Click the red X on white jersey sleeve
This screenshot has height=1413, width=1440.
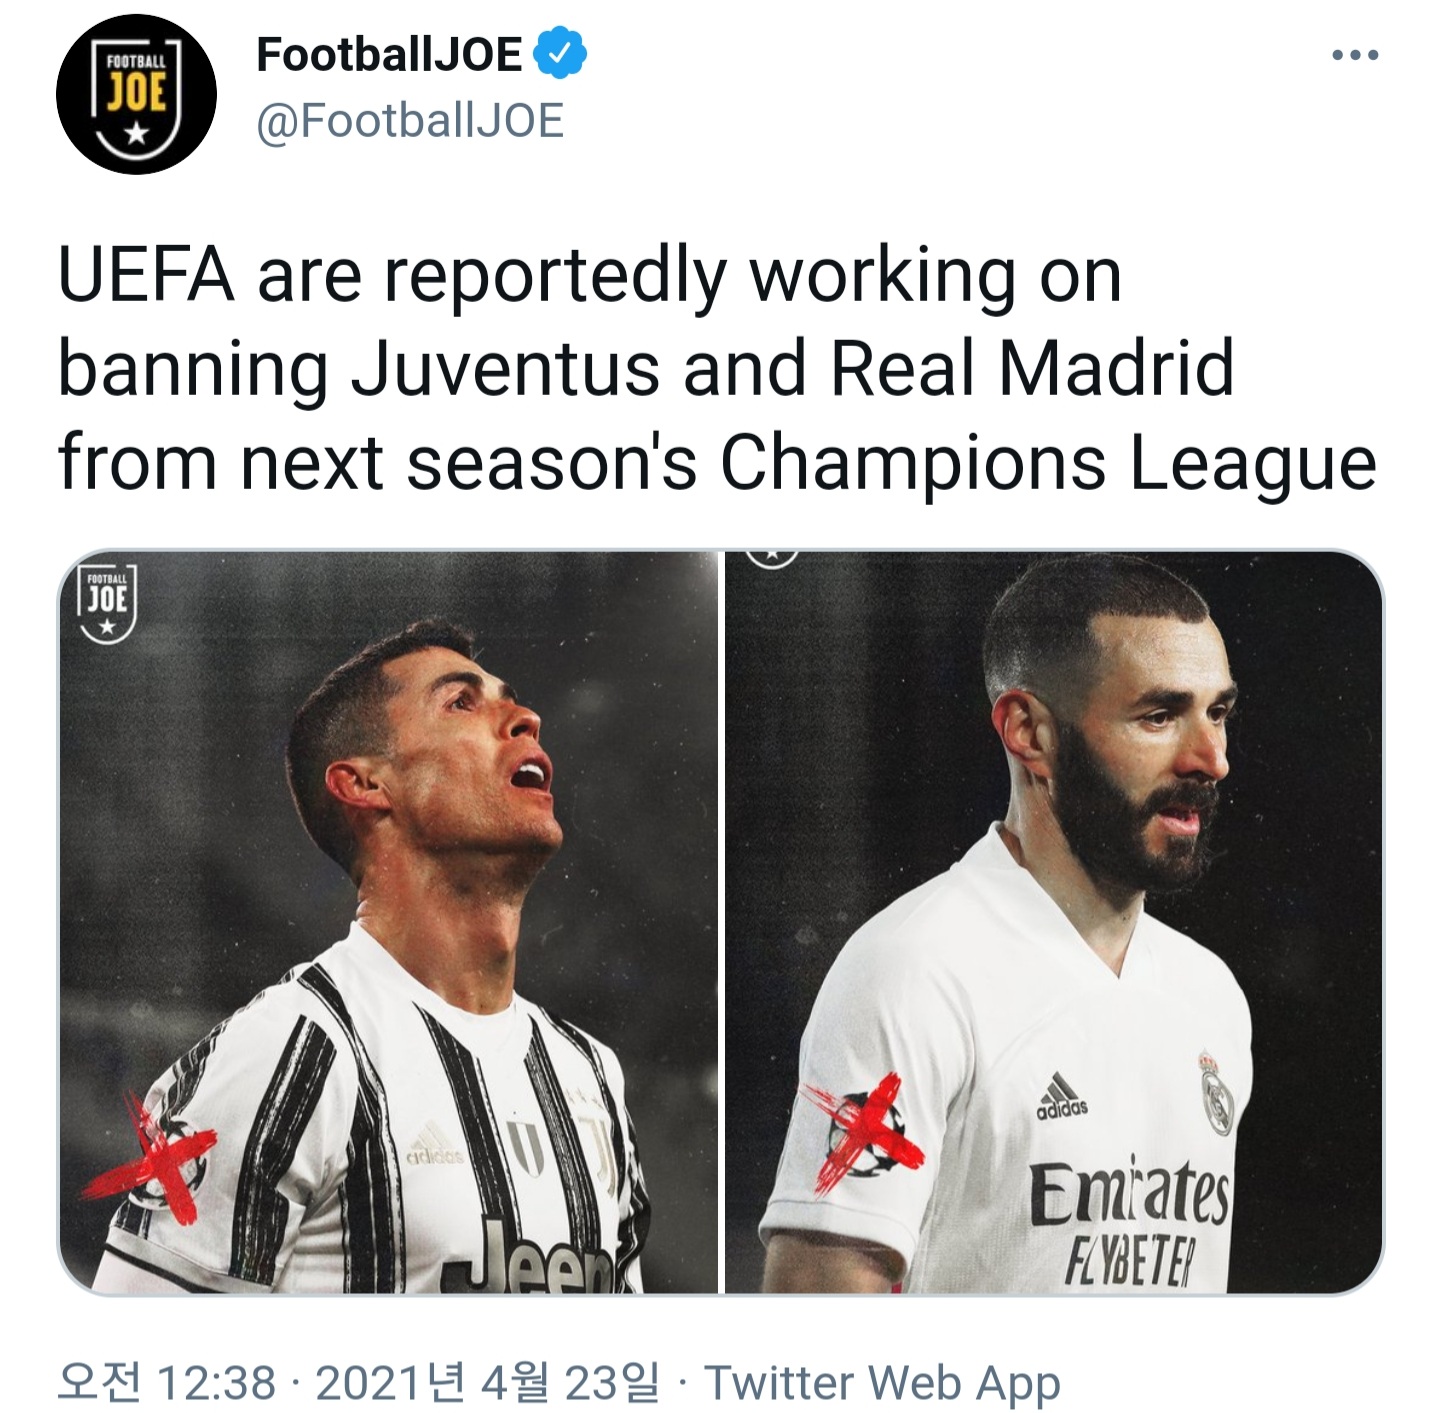coord(865,1135)
